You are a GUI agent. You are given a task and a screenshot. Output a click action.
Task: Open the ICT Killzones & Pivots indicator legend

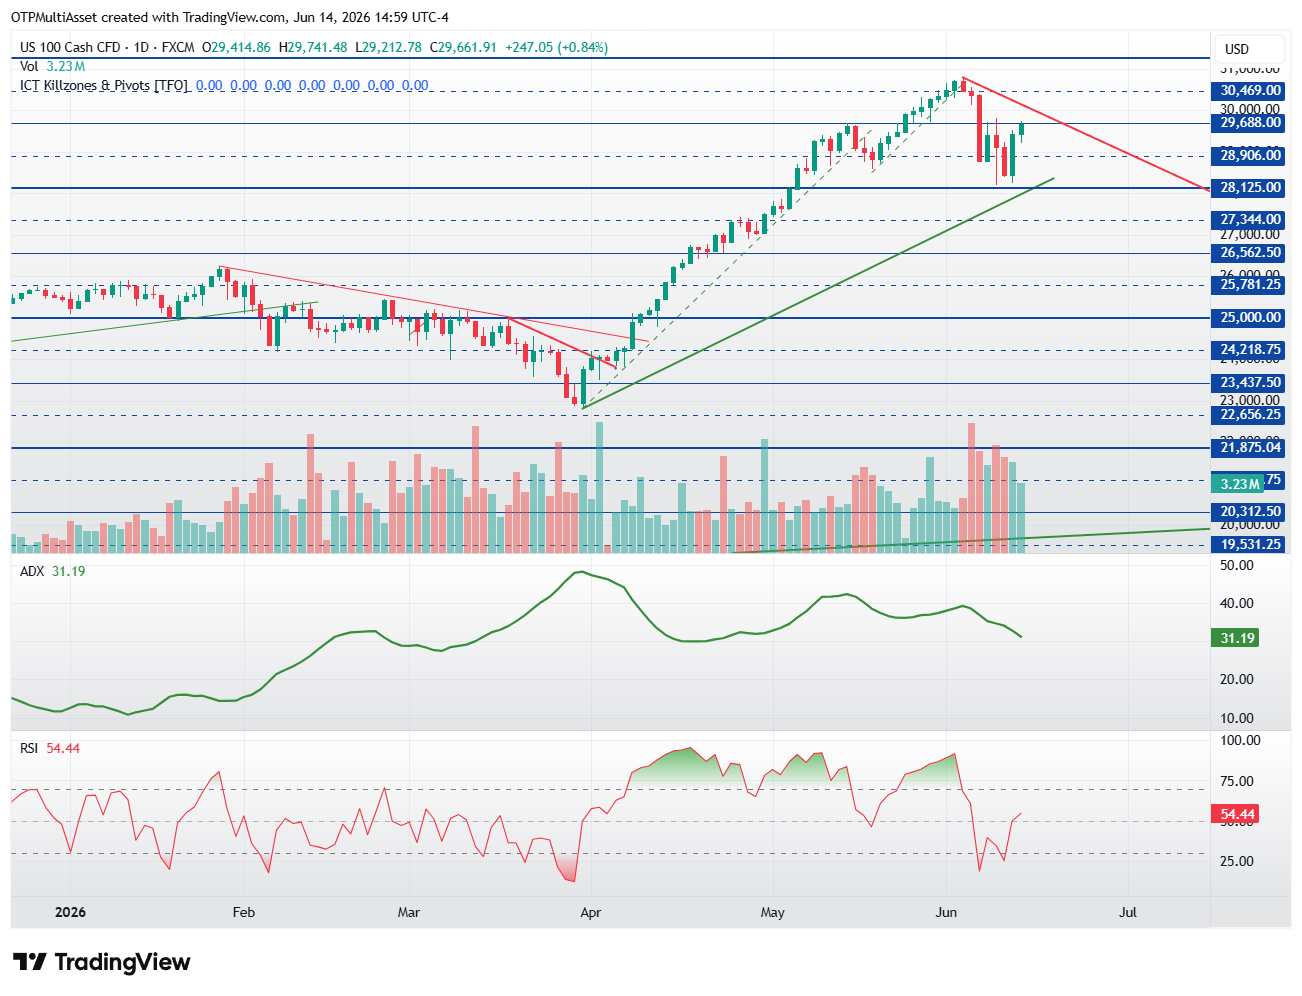point(104,85)
